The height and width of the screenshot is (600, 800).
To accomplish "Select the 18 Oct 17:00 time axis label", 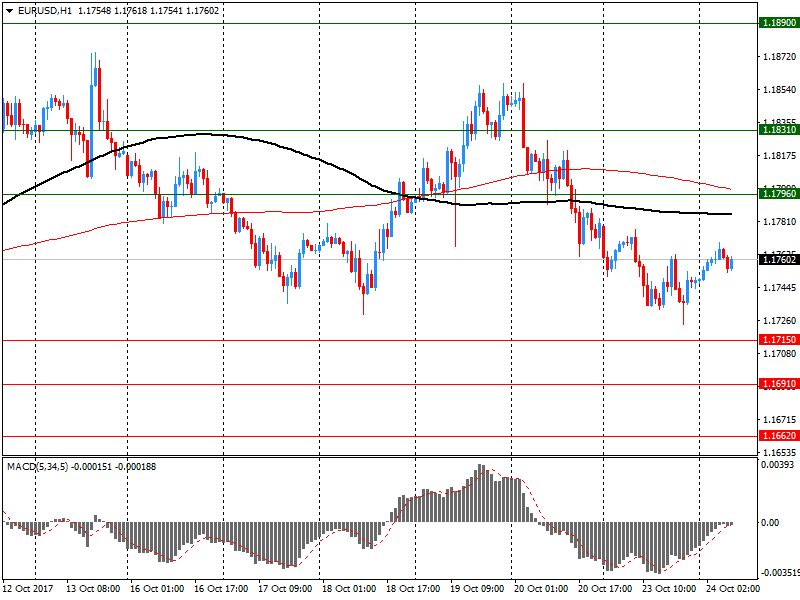I will click(x=413, y=589).
